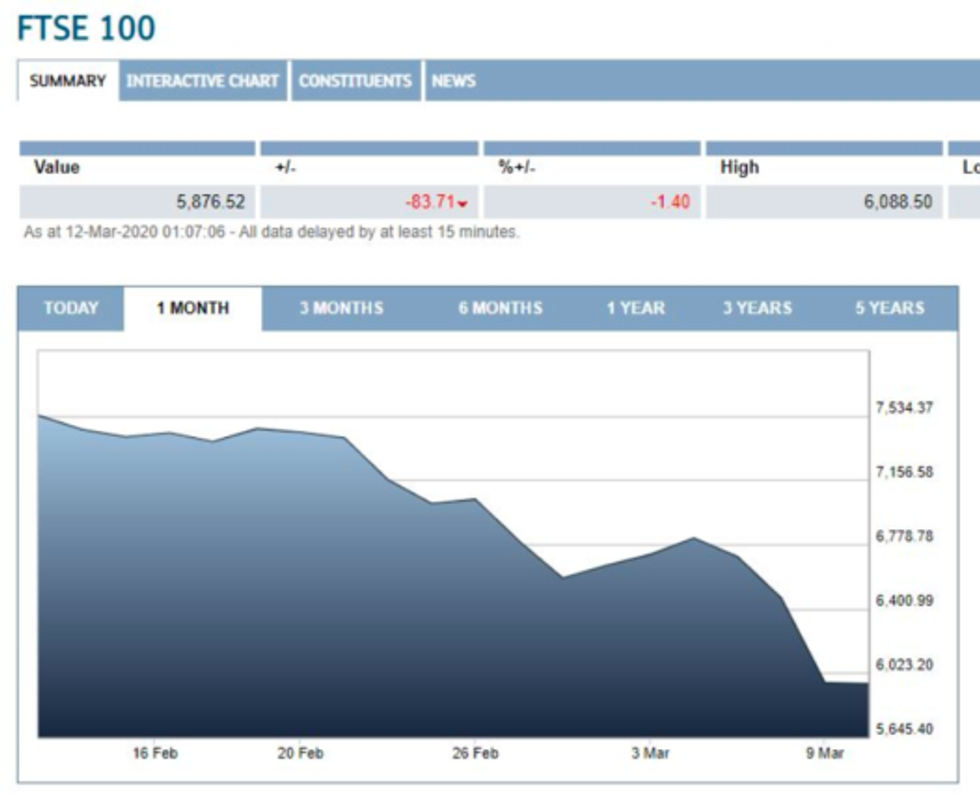Click the red down arrow beside -83.71
The image size is (980, 801).
[x=463, y=205]
